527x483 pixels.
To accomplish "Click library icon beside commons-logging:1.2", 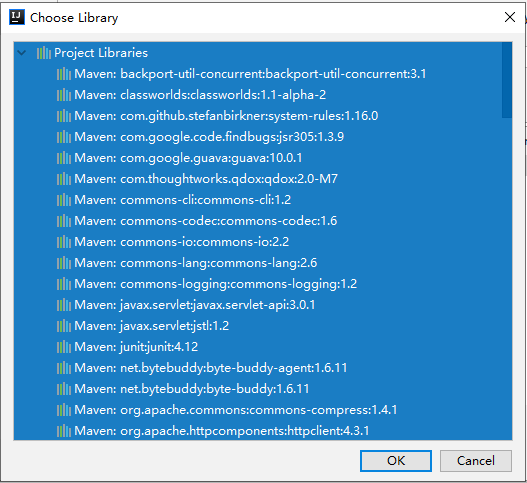I will pos(64,284).
